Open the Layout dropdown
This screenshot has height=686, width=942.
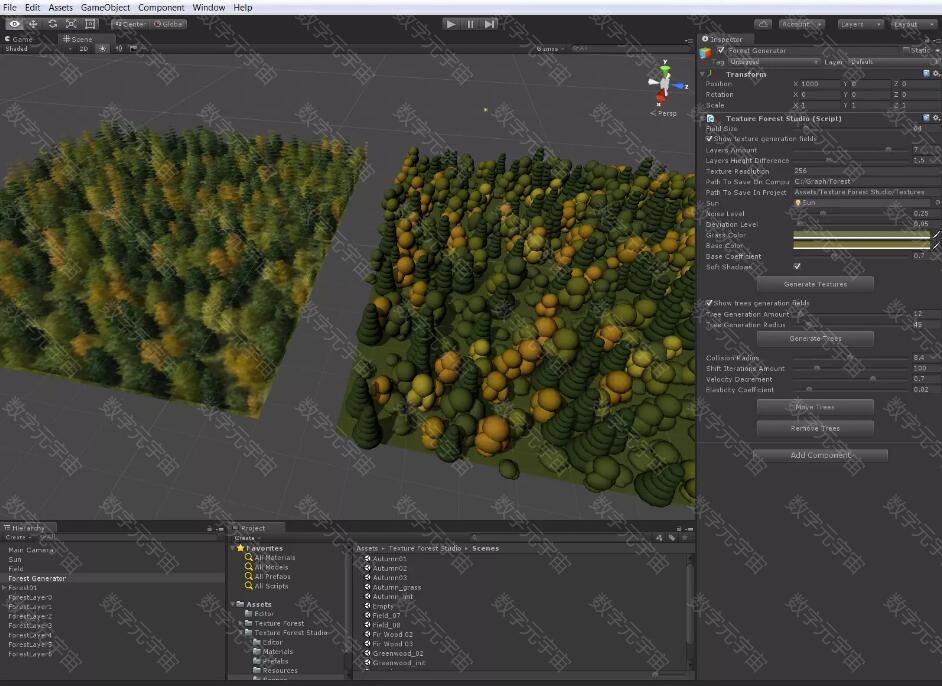(913, 24)
